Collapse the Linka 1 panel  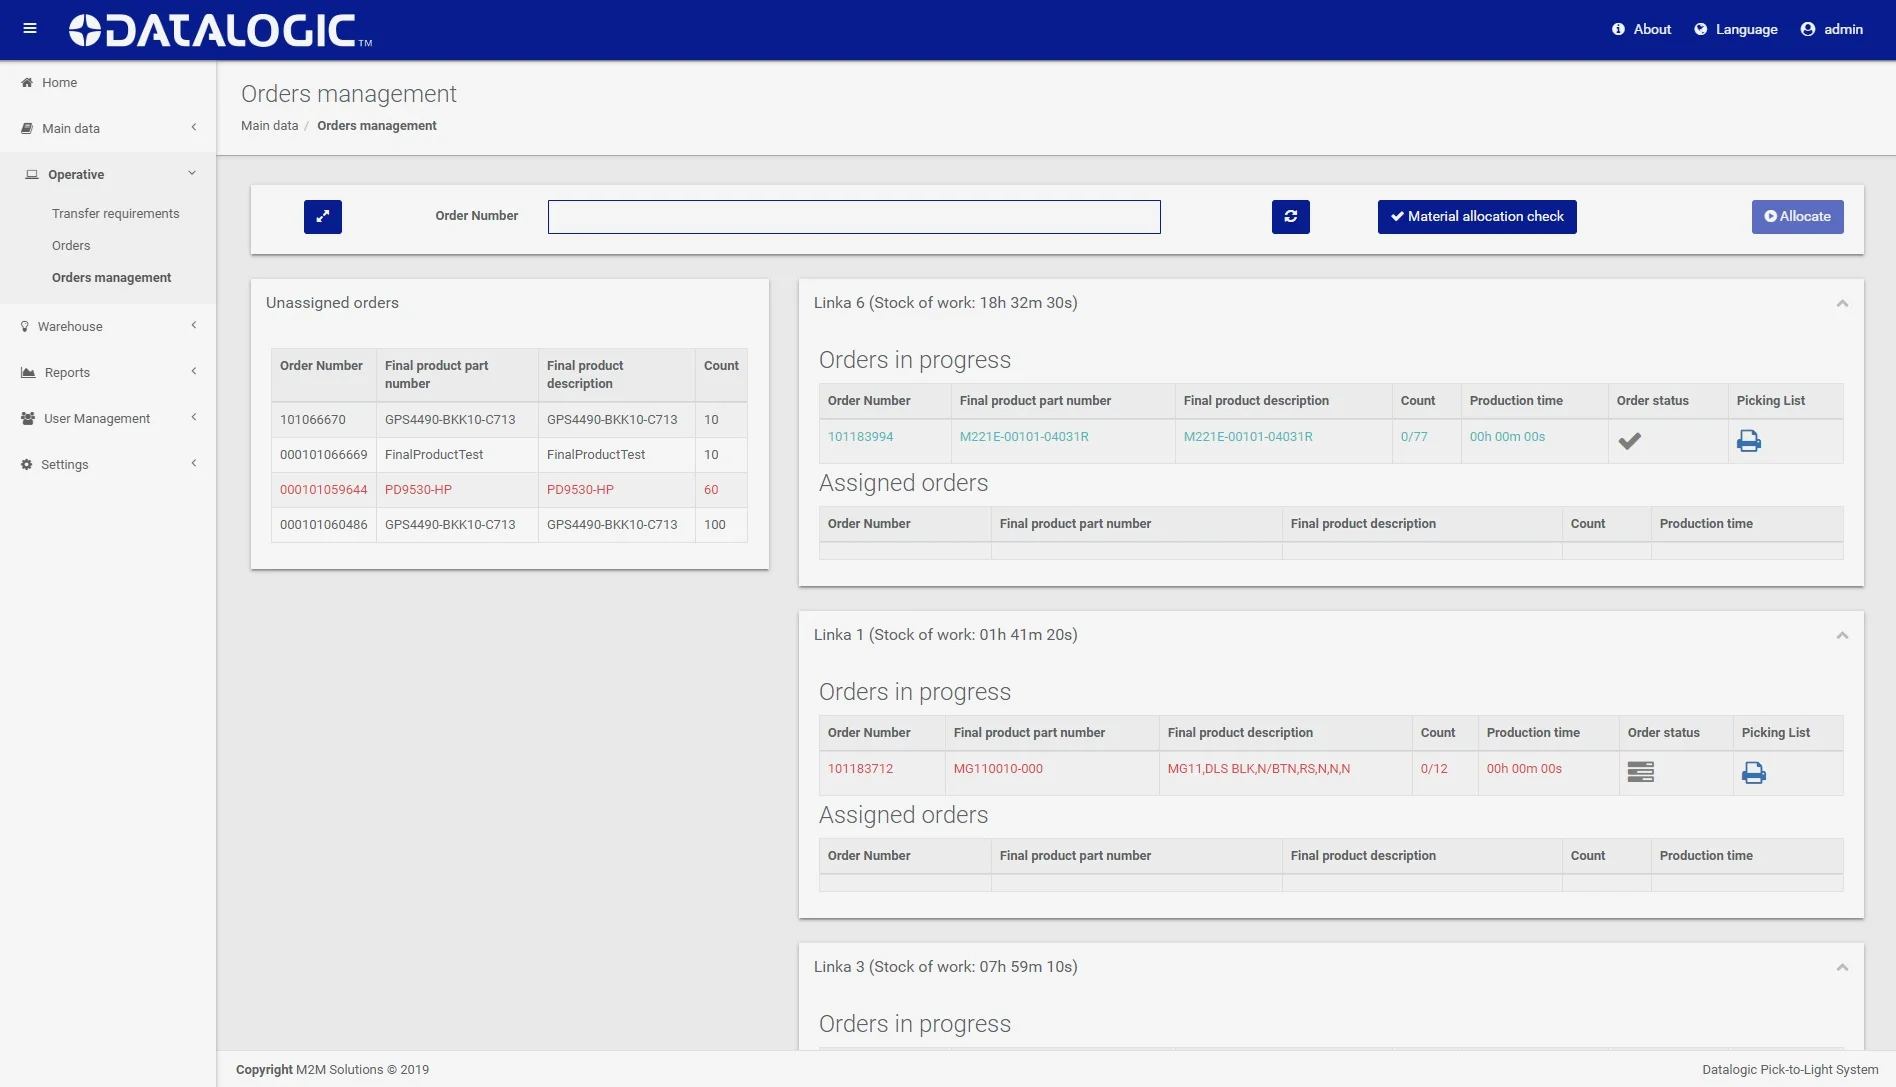1842,635
